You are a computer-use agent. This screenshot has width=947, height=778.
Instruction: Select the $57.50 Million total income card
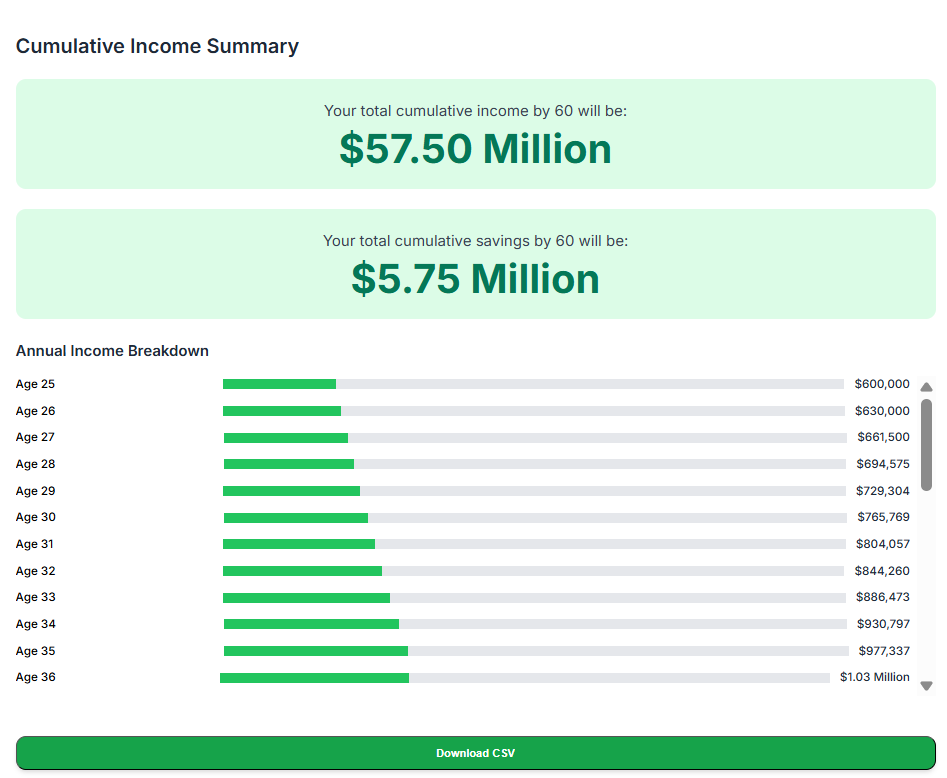[475, 134]
